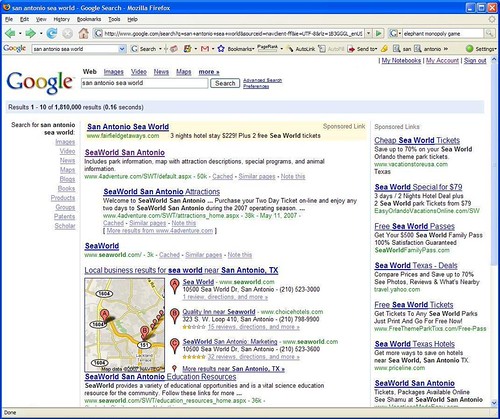Viewport: 500px width, 419px height.
Task: Go forward with the green Forward arrow
Action: coord(30,33)
